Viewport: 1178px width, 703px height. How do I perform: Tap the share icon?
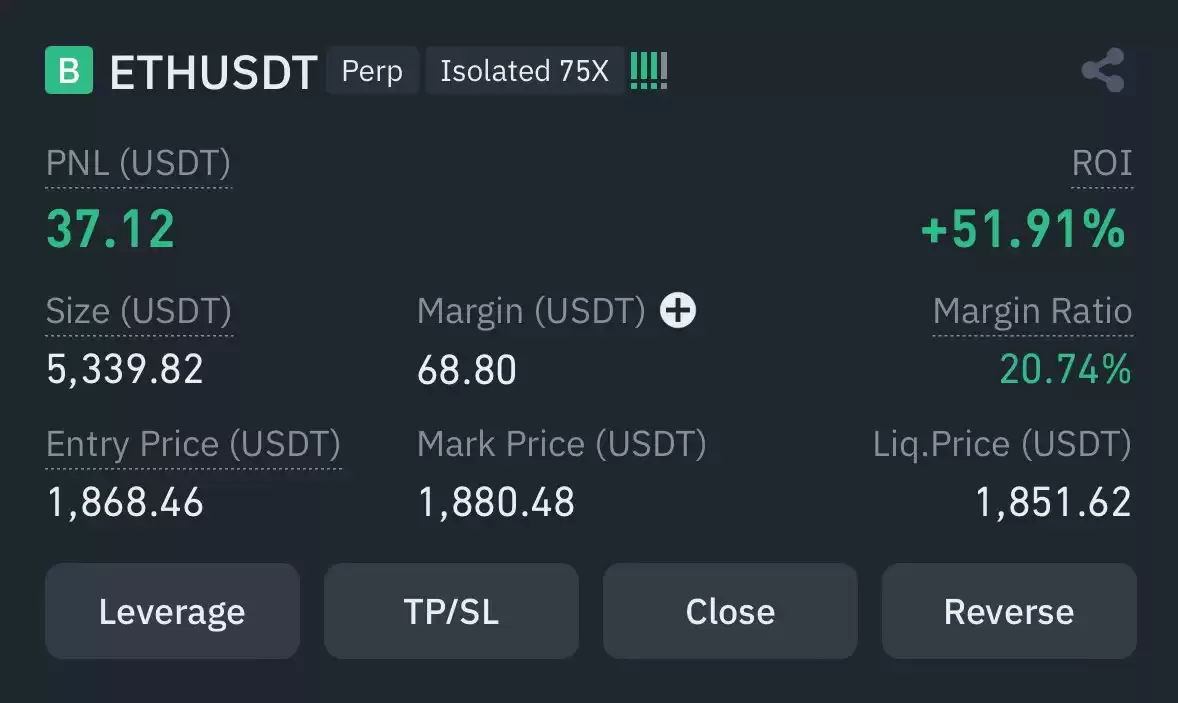pos(1103,70)
